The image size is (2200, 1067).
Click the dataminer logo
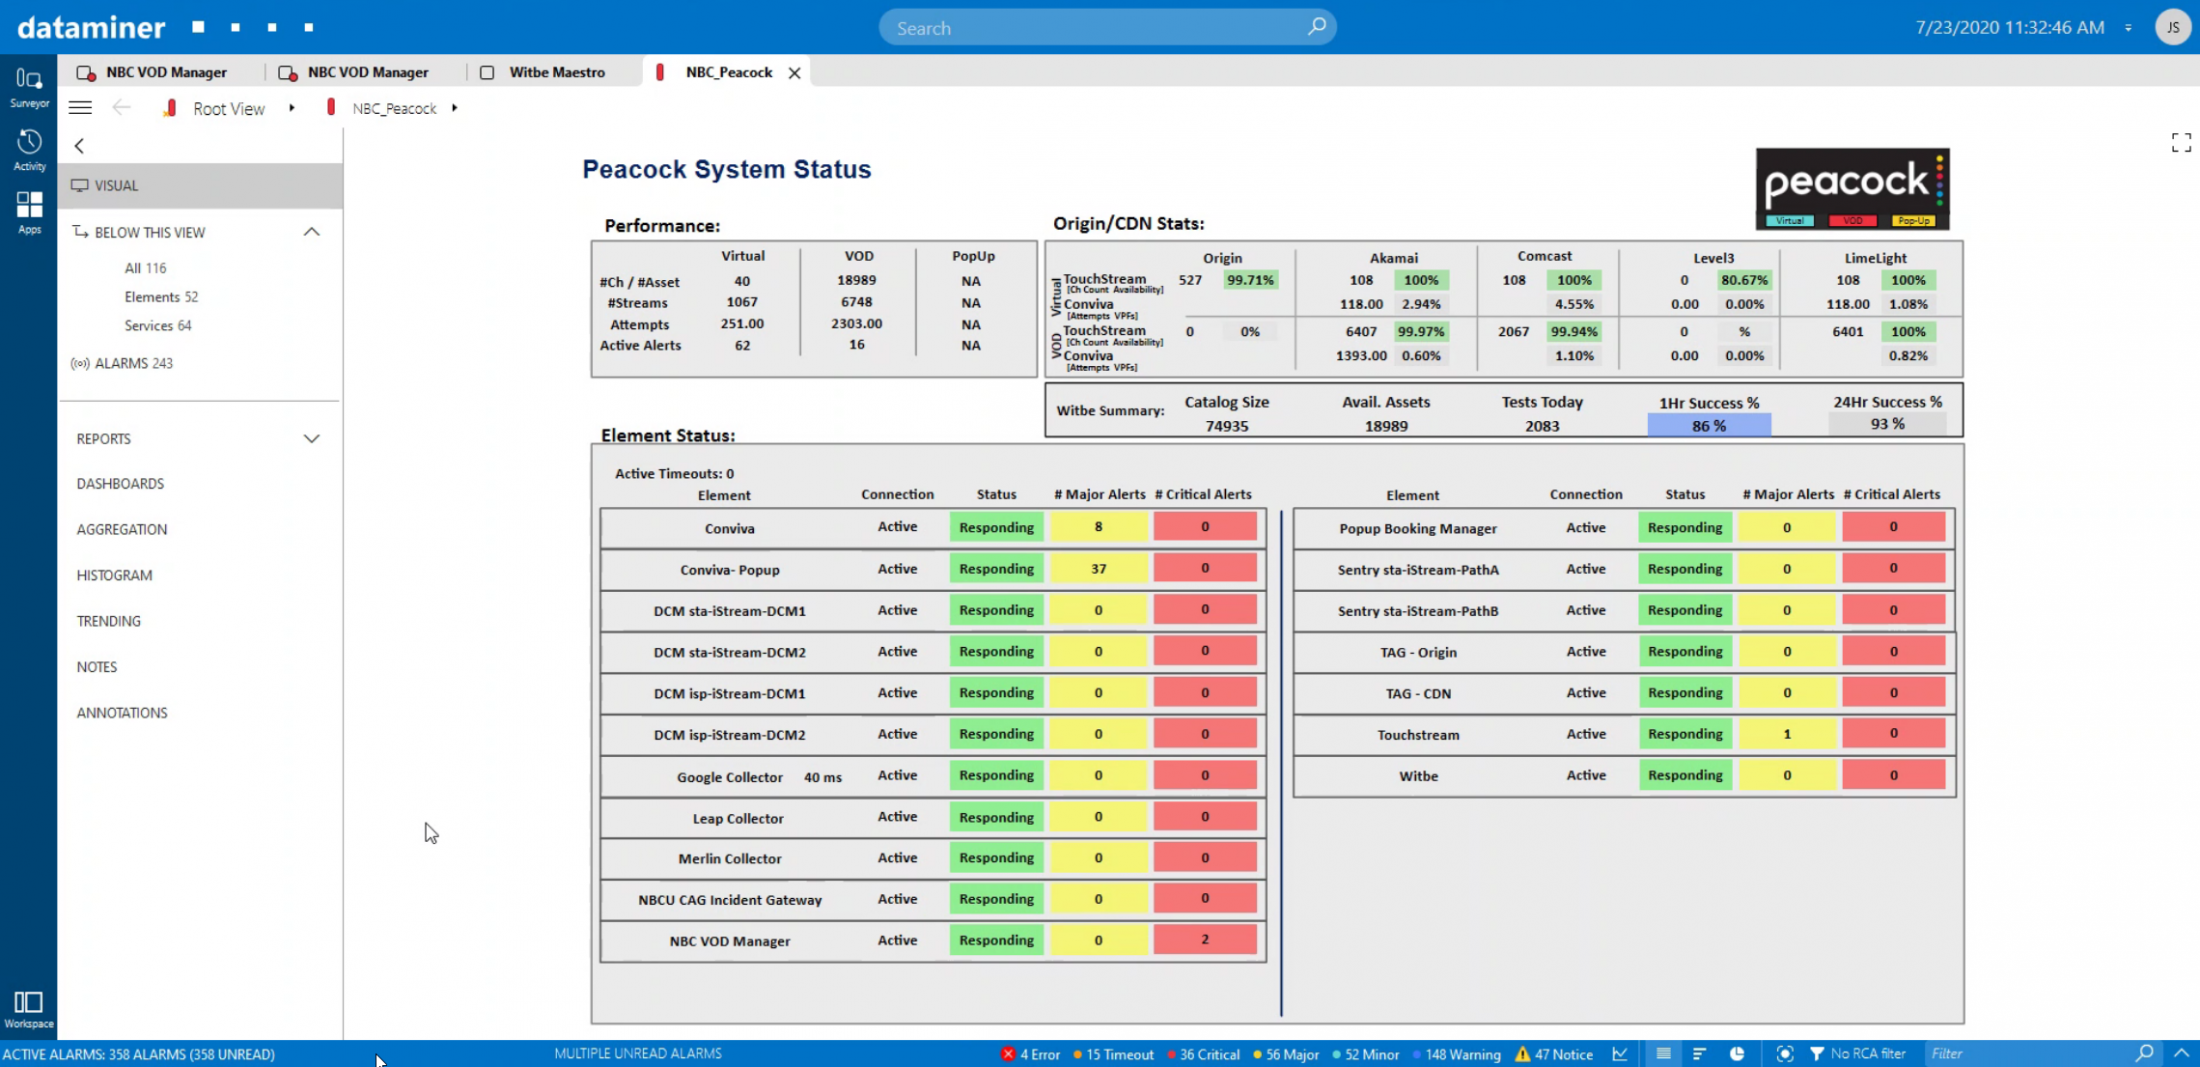91,27
